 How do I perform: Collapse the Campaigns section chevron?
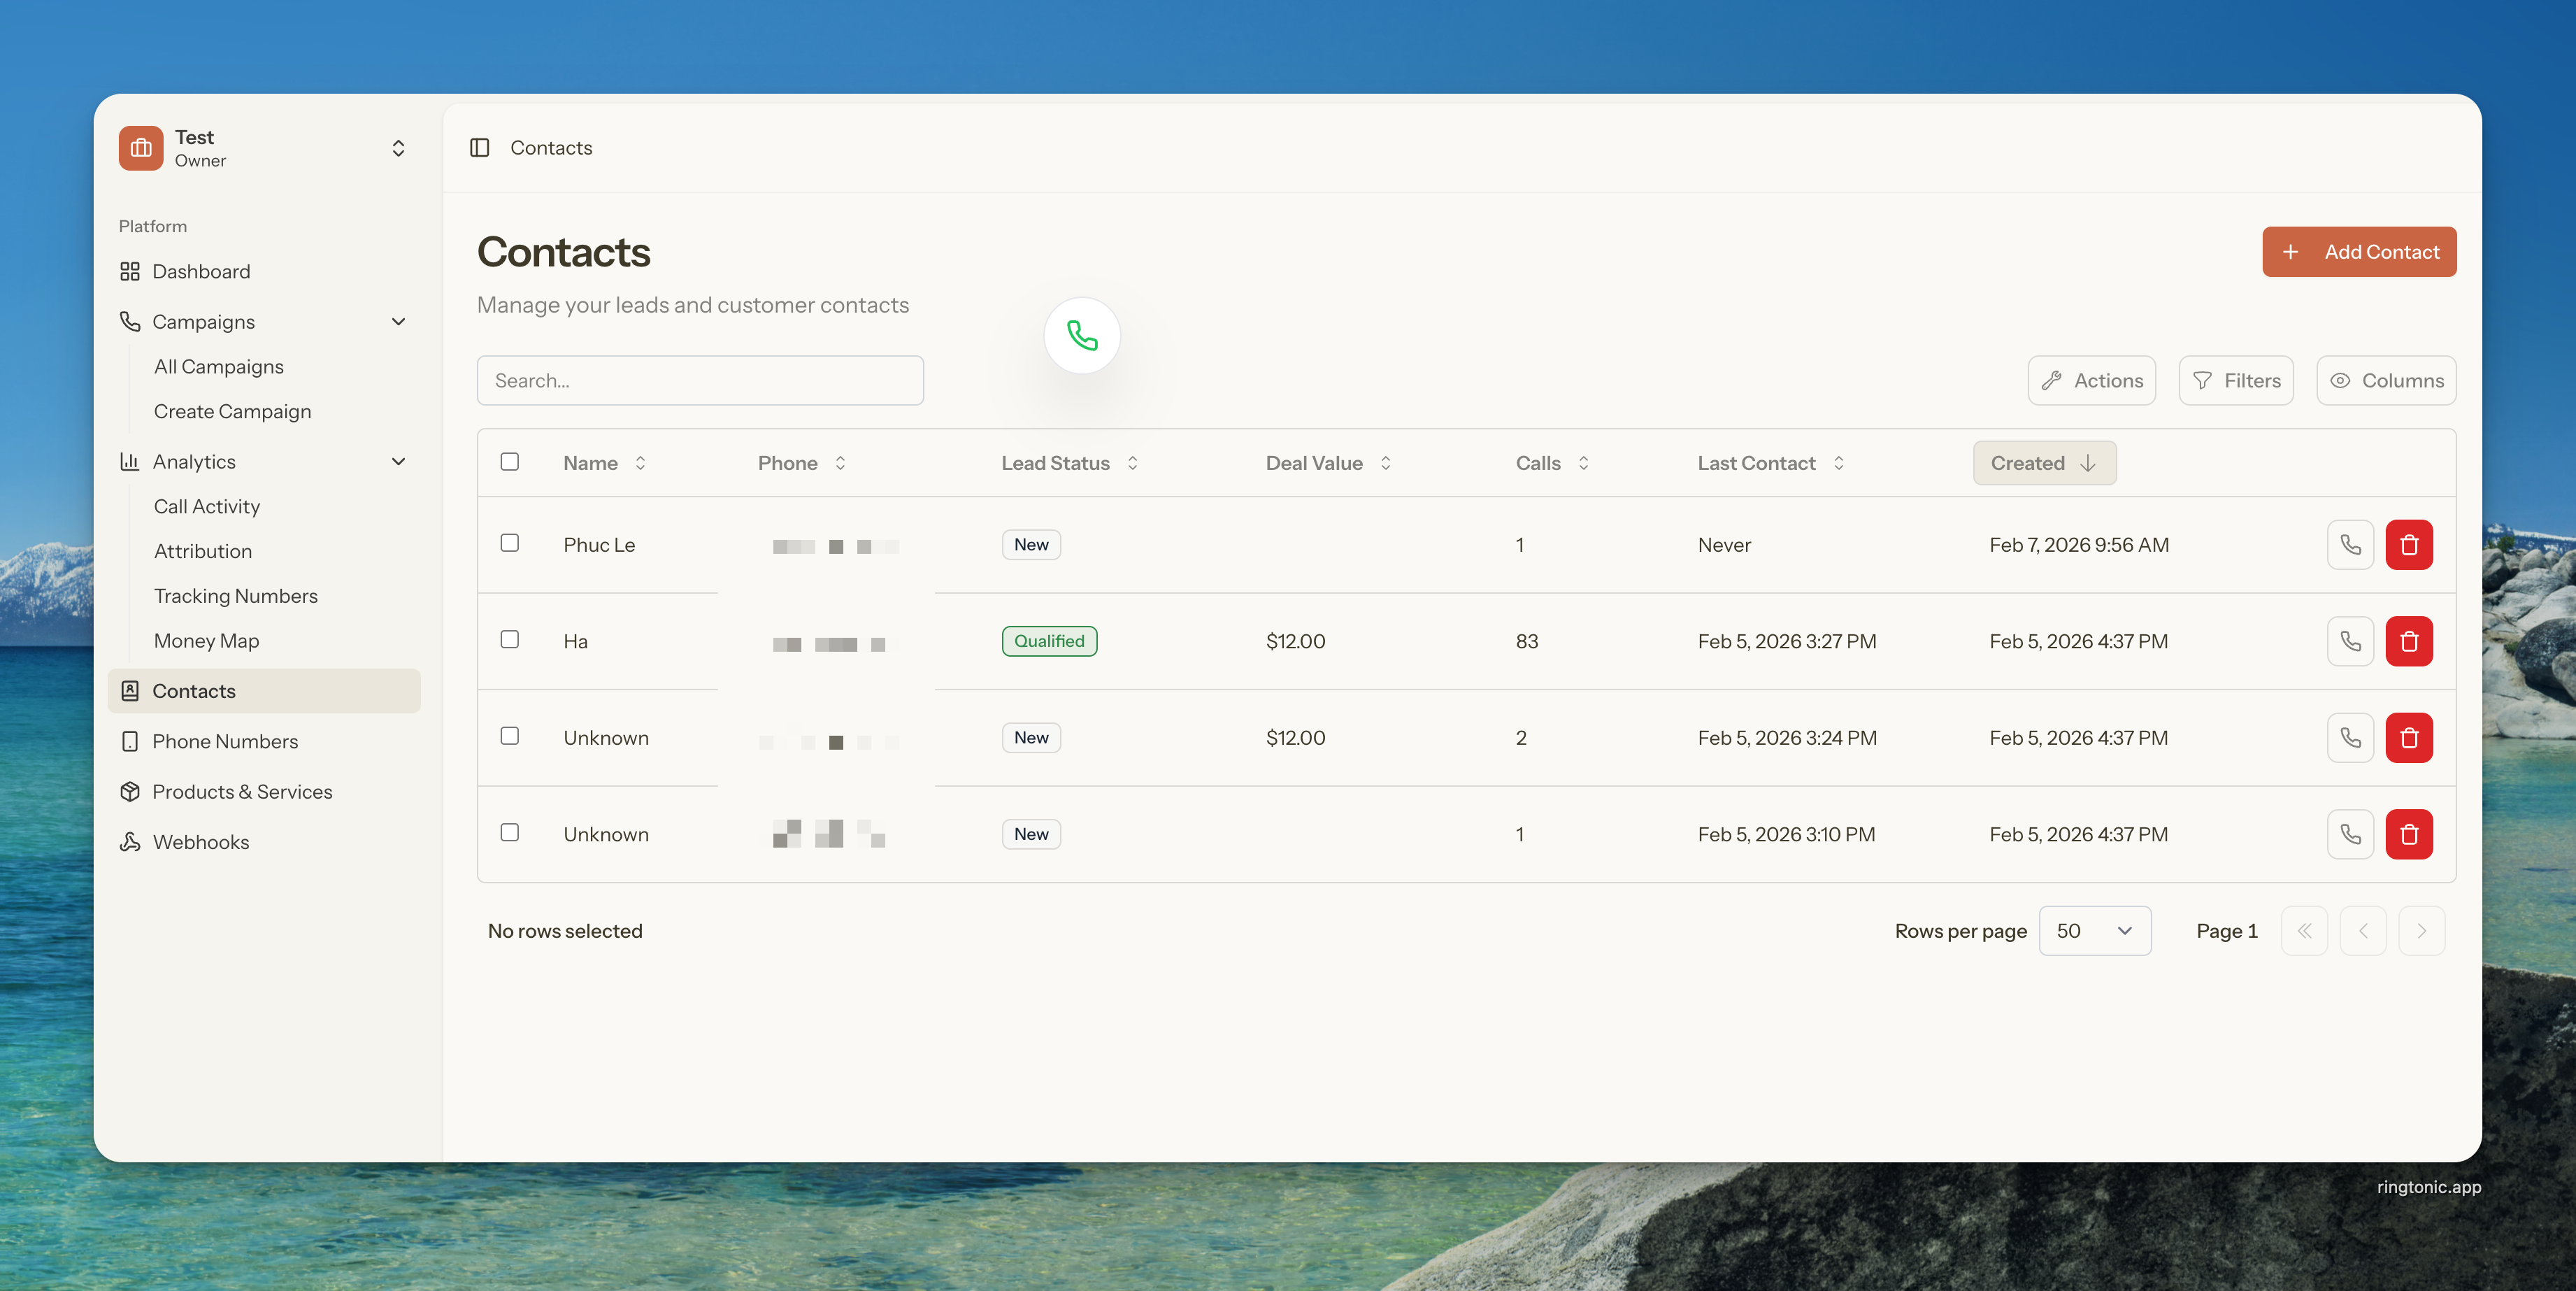tap(398, 322)
